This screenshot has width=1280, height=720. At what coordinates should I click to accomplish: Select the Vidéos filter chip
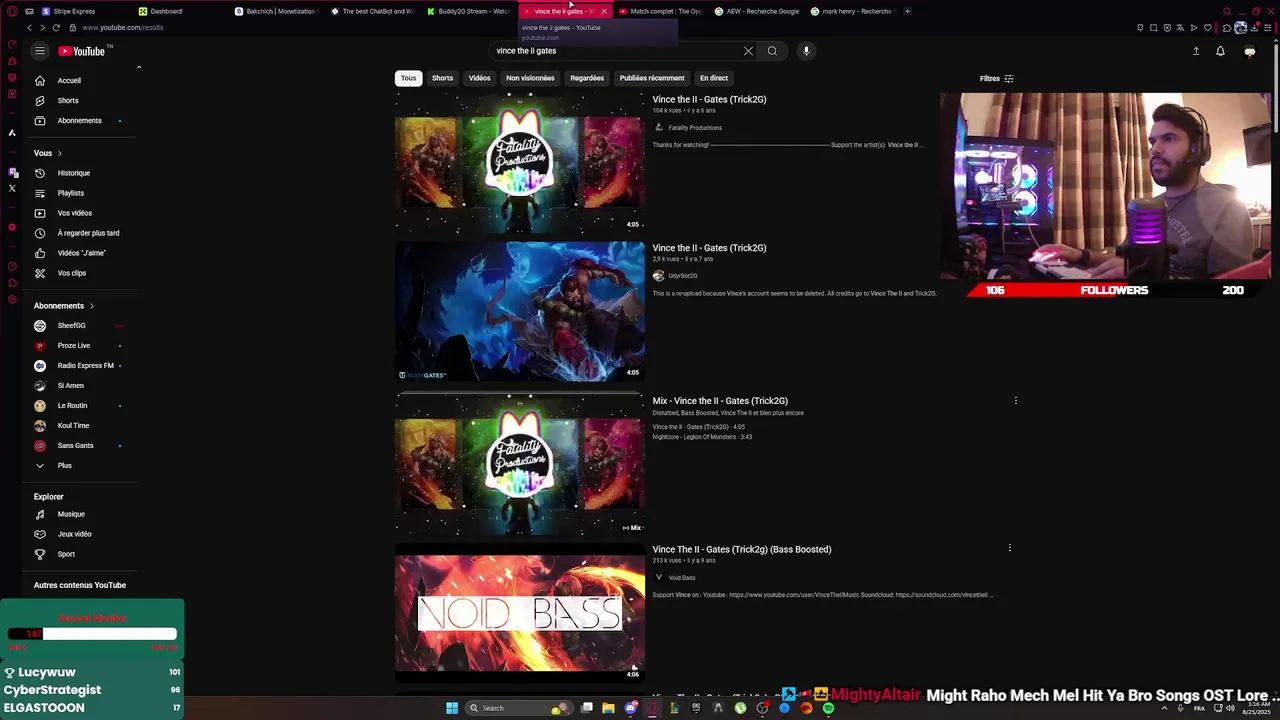pos(480,78)
